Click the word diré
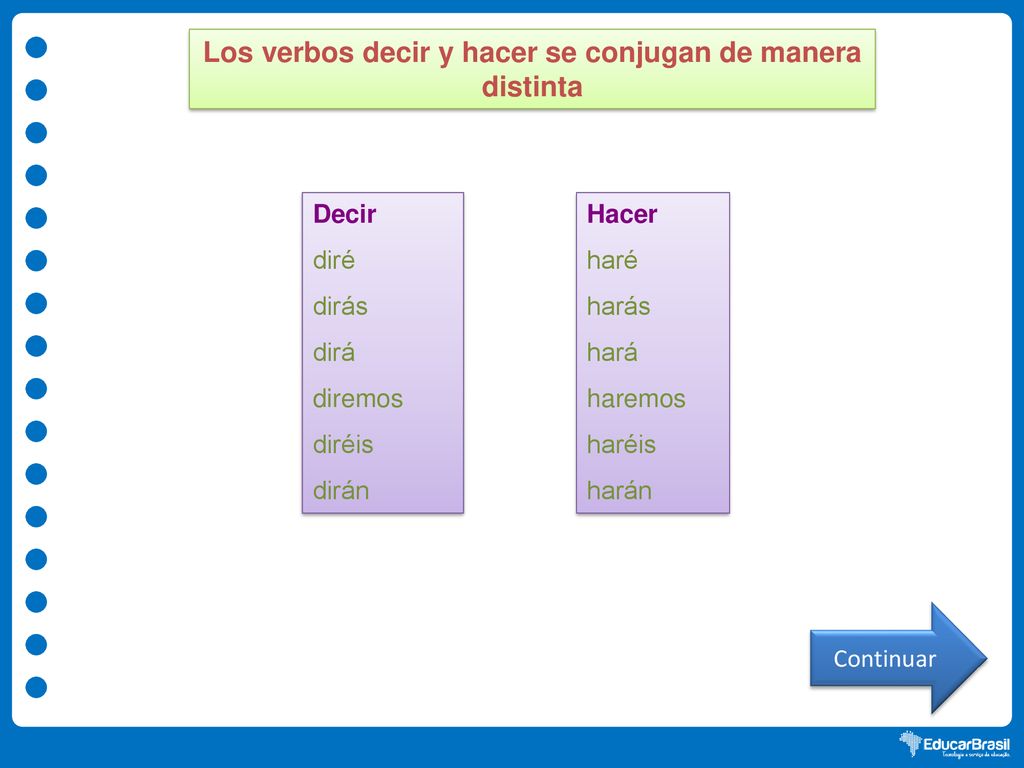The image size is (1024, 768). point(334,261)
